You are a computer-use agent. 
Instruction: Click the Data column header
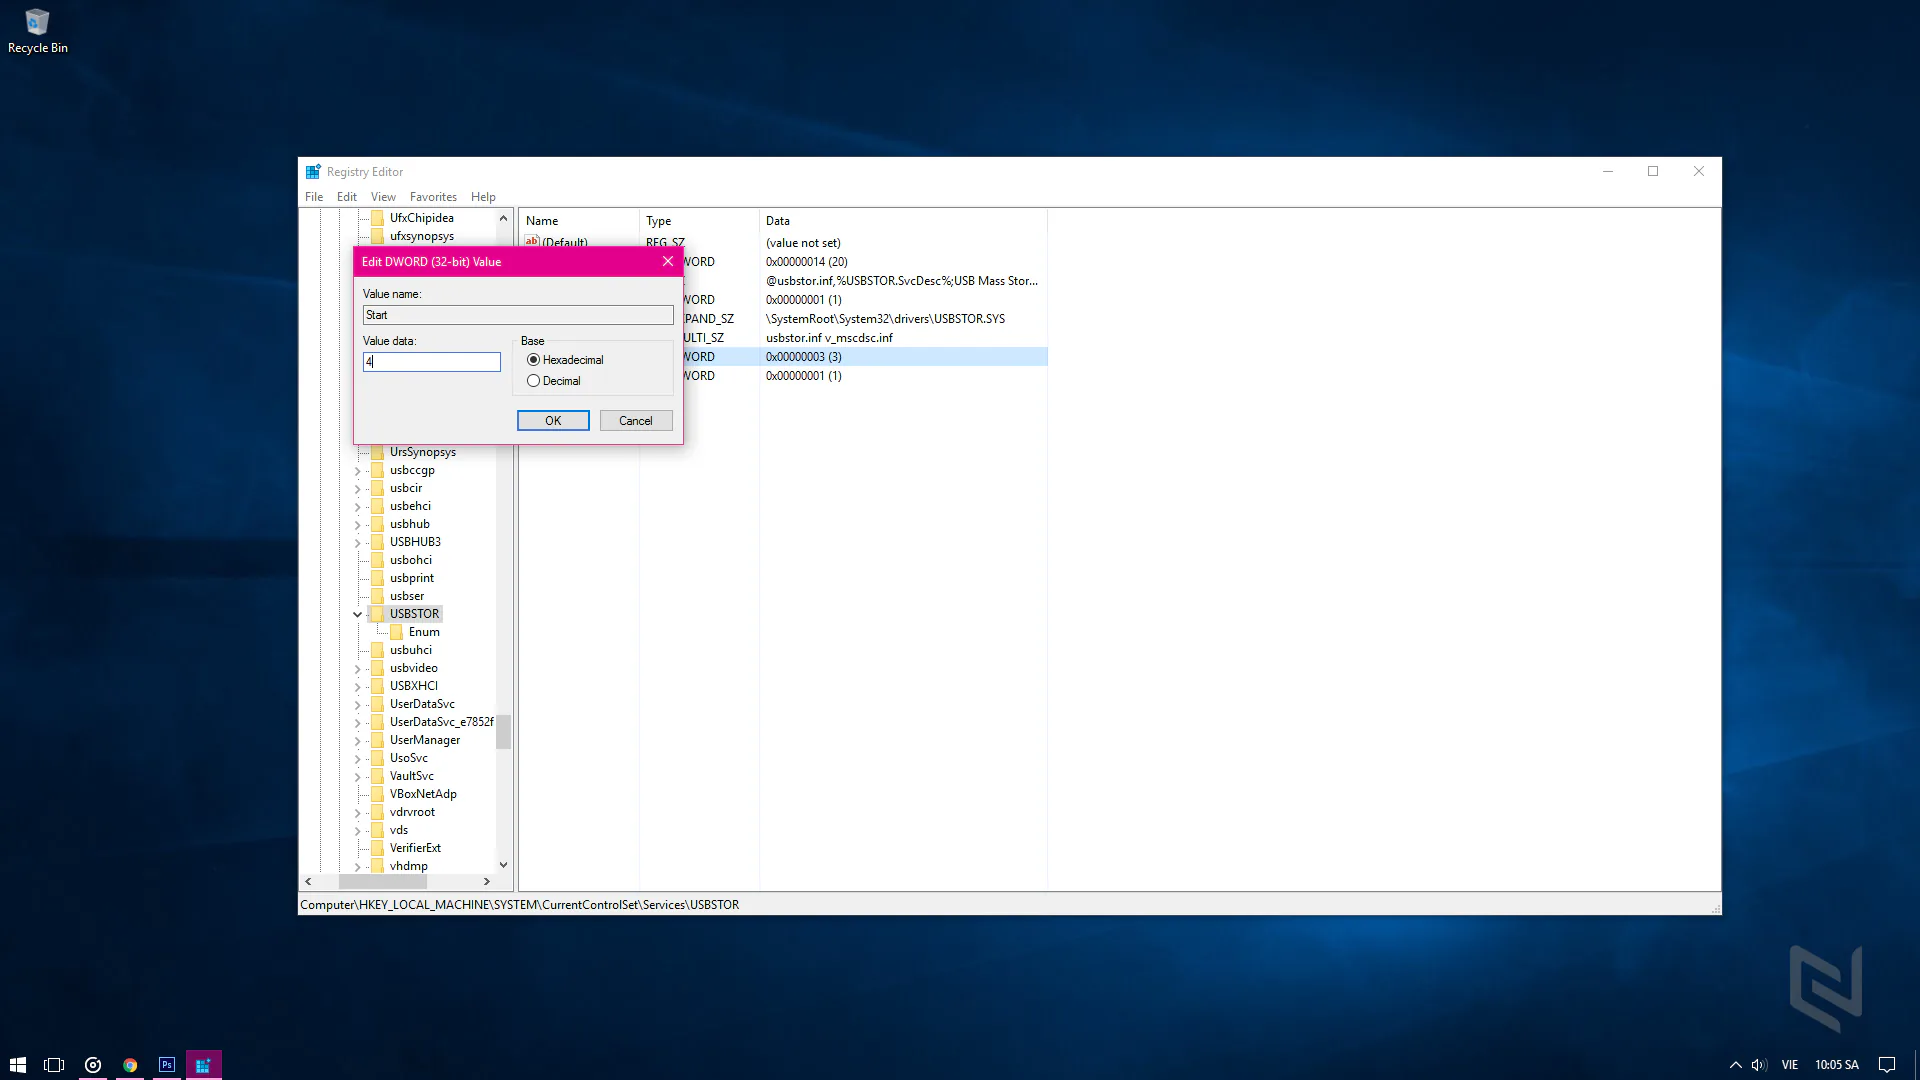[903, 221]
